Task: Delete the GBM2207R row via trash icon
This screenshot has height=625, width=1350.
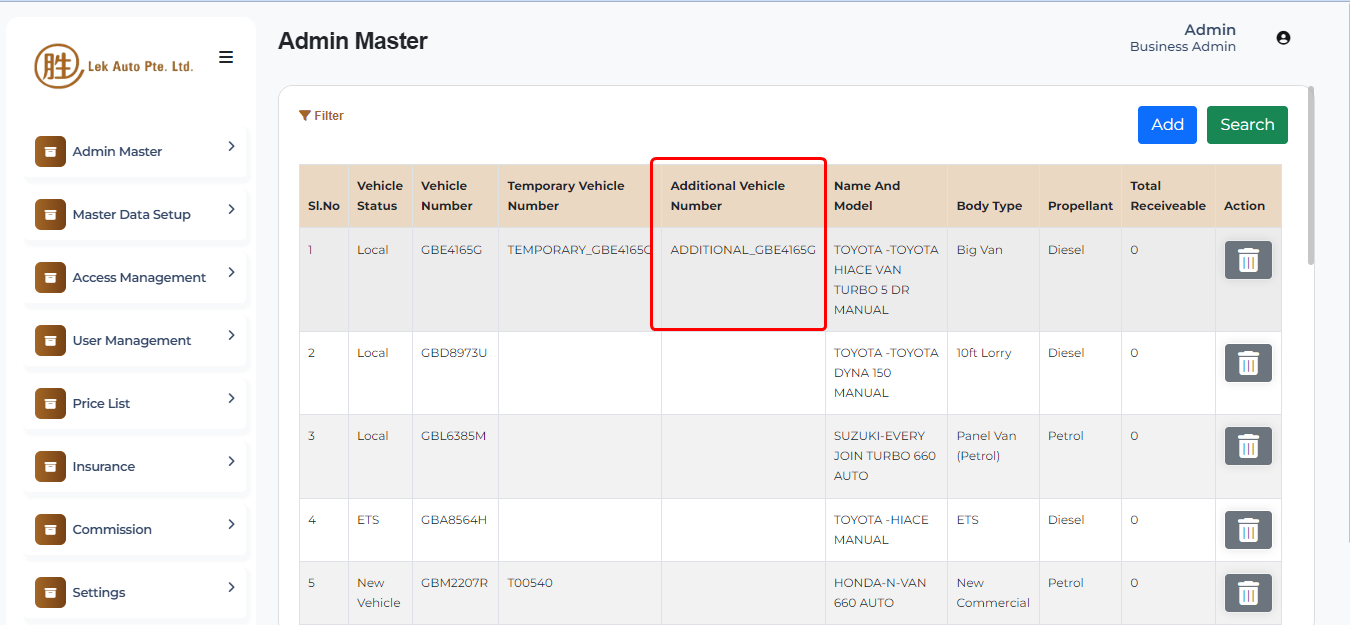Action: click(1248, 593)
